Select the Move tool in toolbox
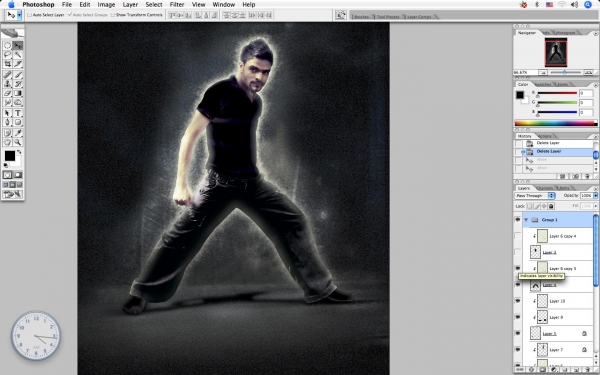The height and width of the screenshot is (375, 600). tap(18, 46)
